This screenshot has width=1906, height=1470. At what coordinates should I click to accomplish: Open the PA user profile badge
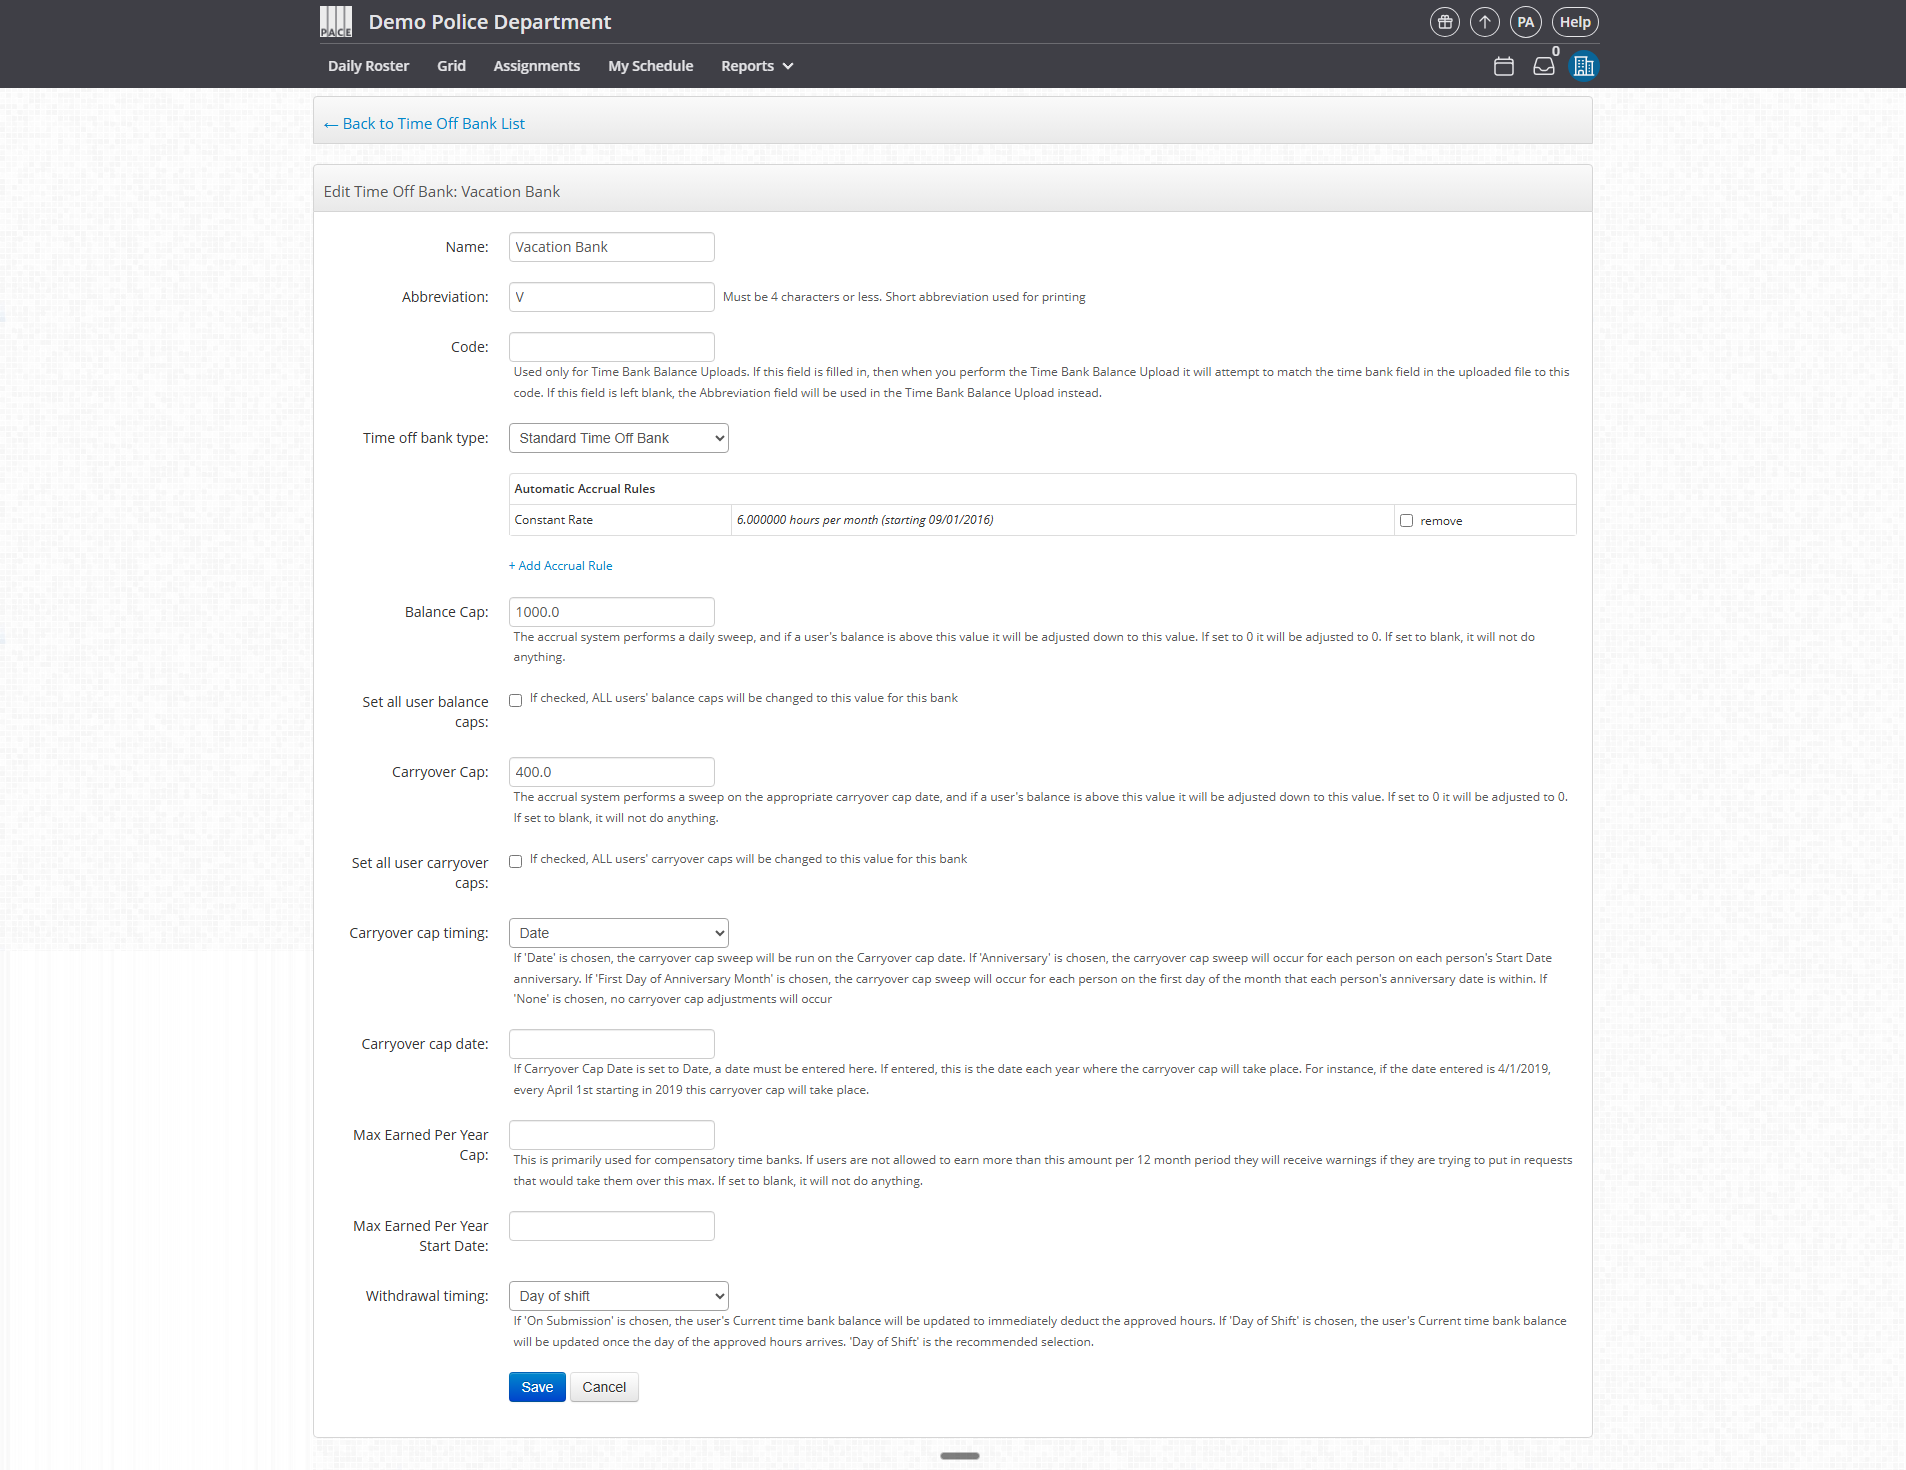click(x=1525, y=22)
